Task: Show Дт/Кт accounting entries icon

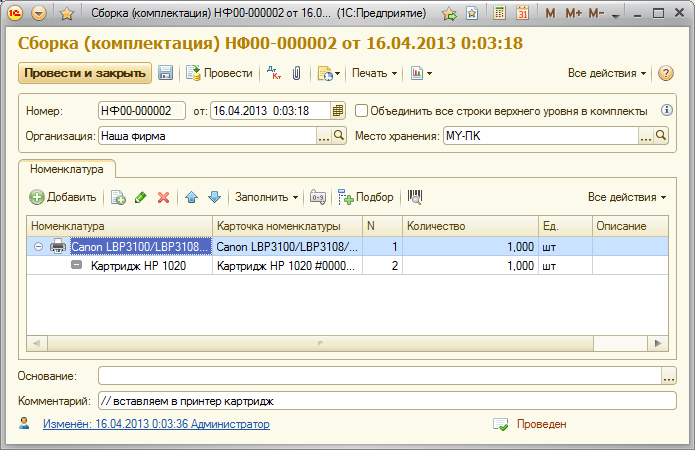Action: (x=274, y=73)
